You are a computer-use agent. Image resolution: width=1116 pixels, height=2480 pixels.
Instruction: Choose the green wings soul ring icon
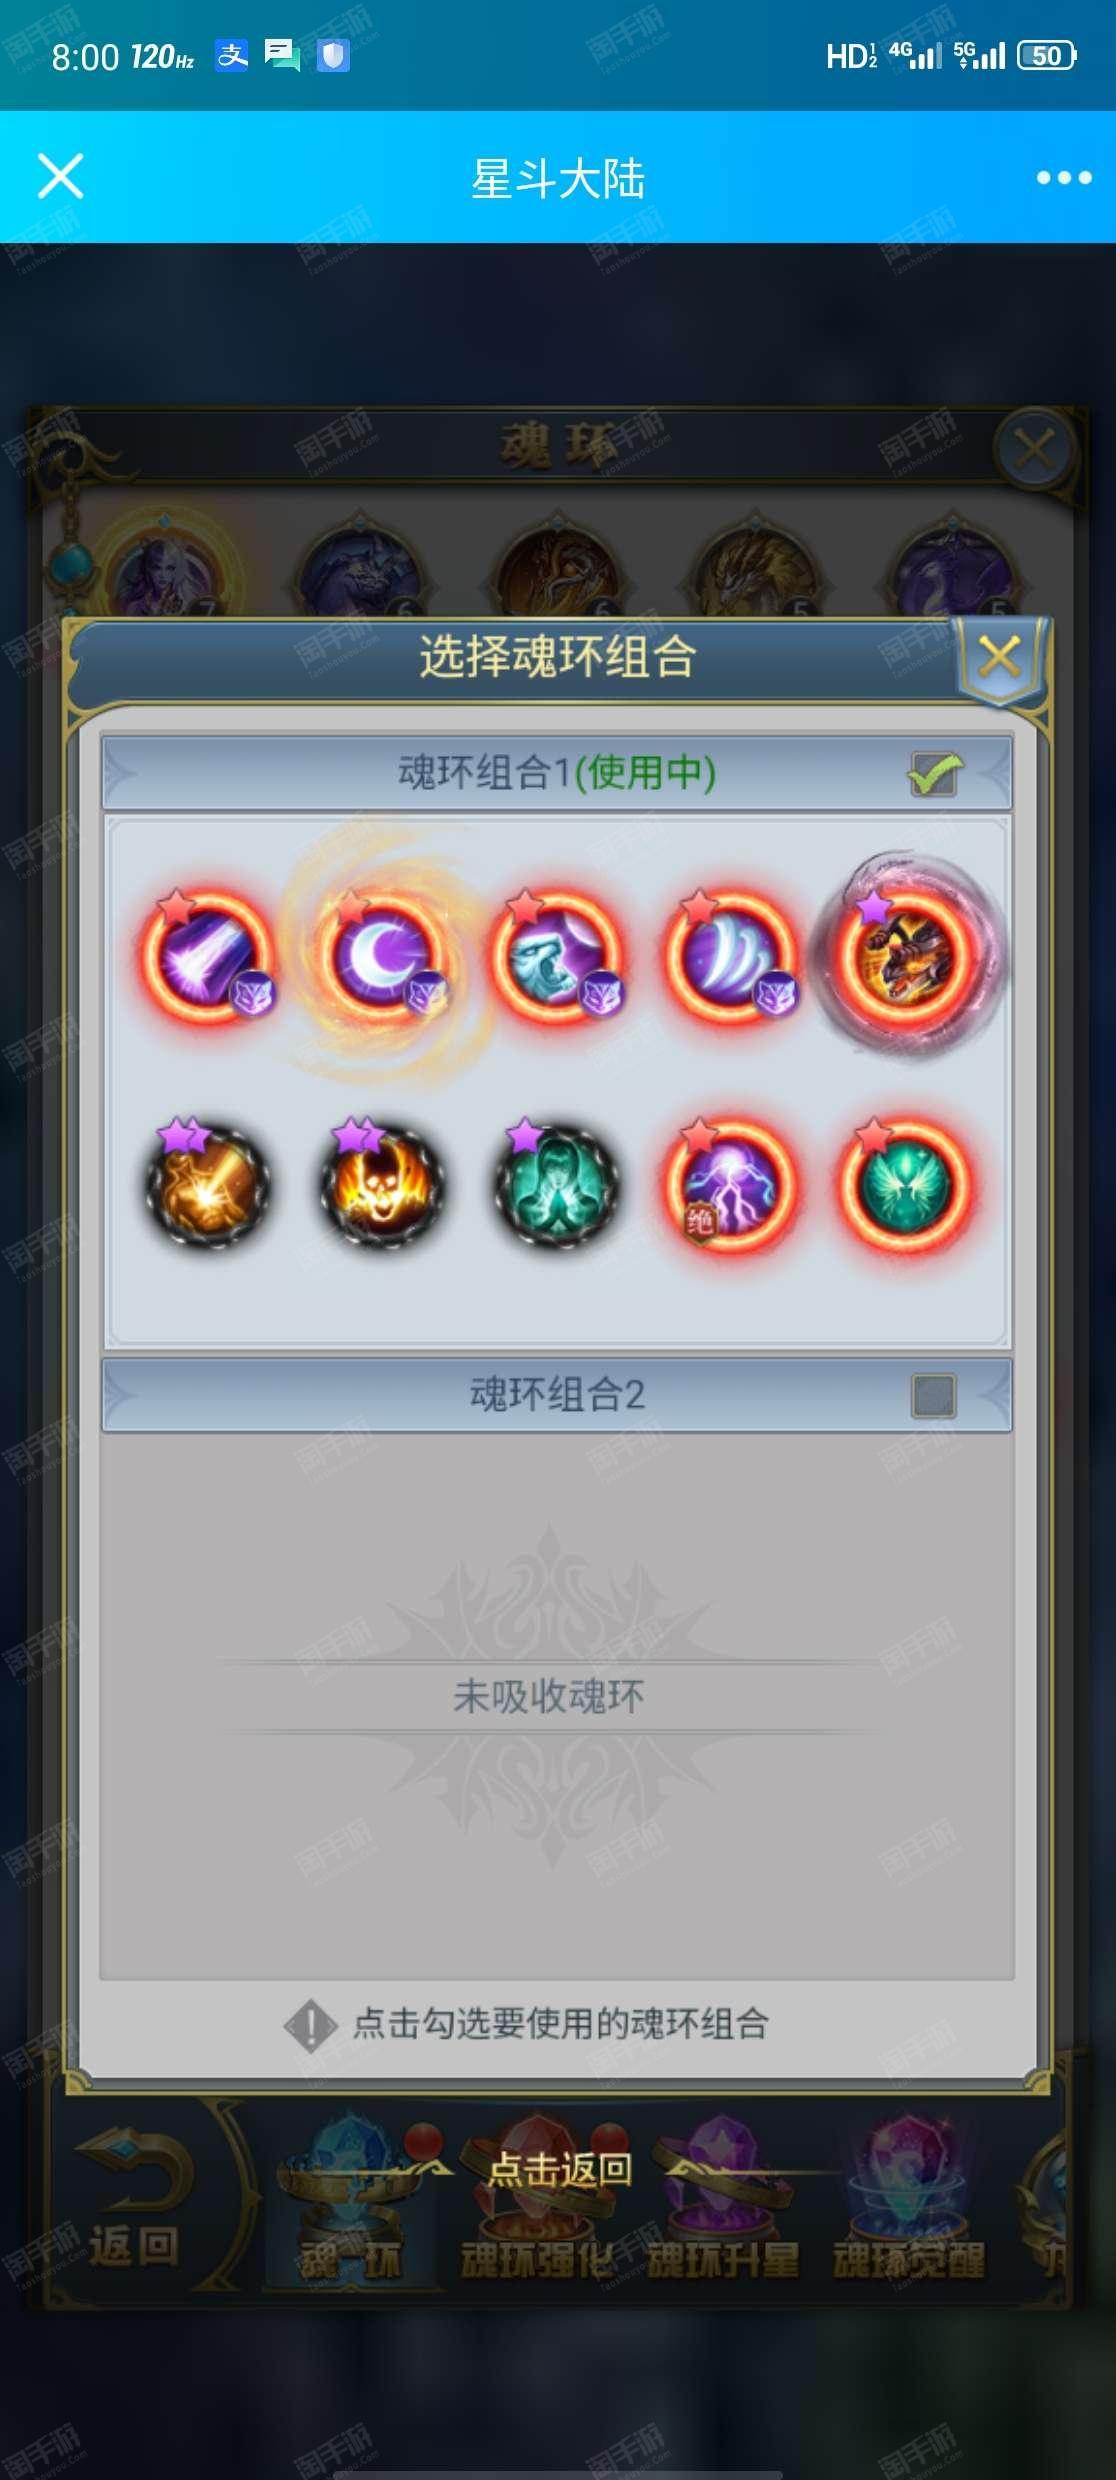pyautogui.click(x=907, y=1184)
